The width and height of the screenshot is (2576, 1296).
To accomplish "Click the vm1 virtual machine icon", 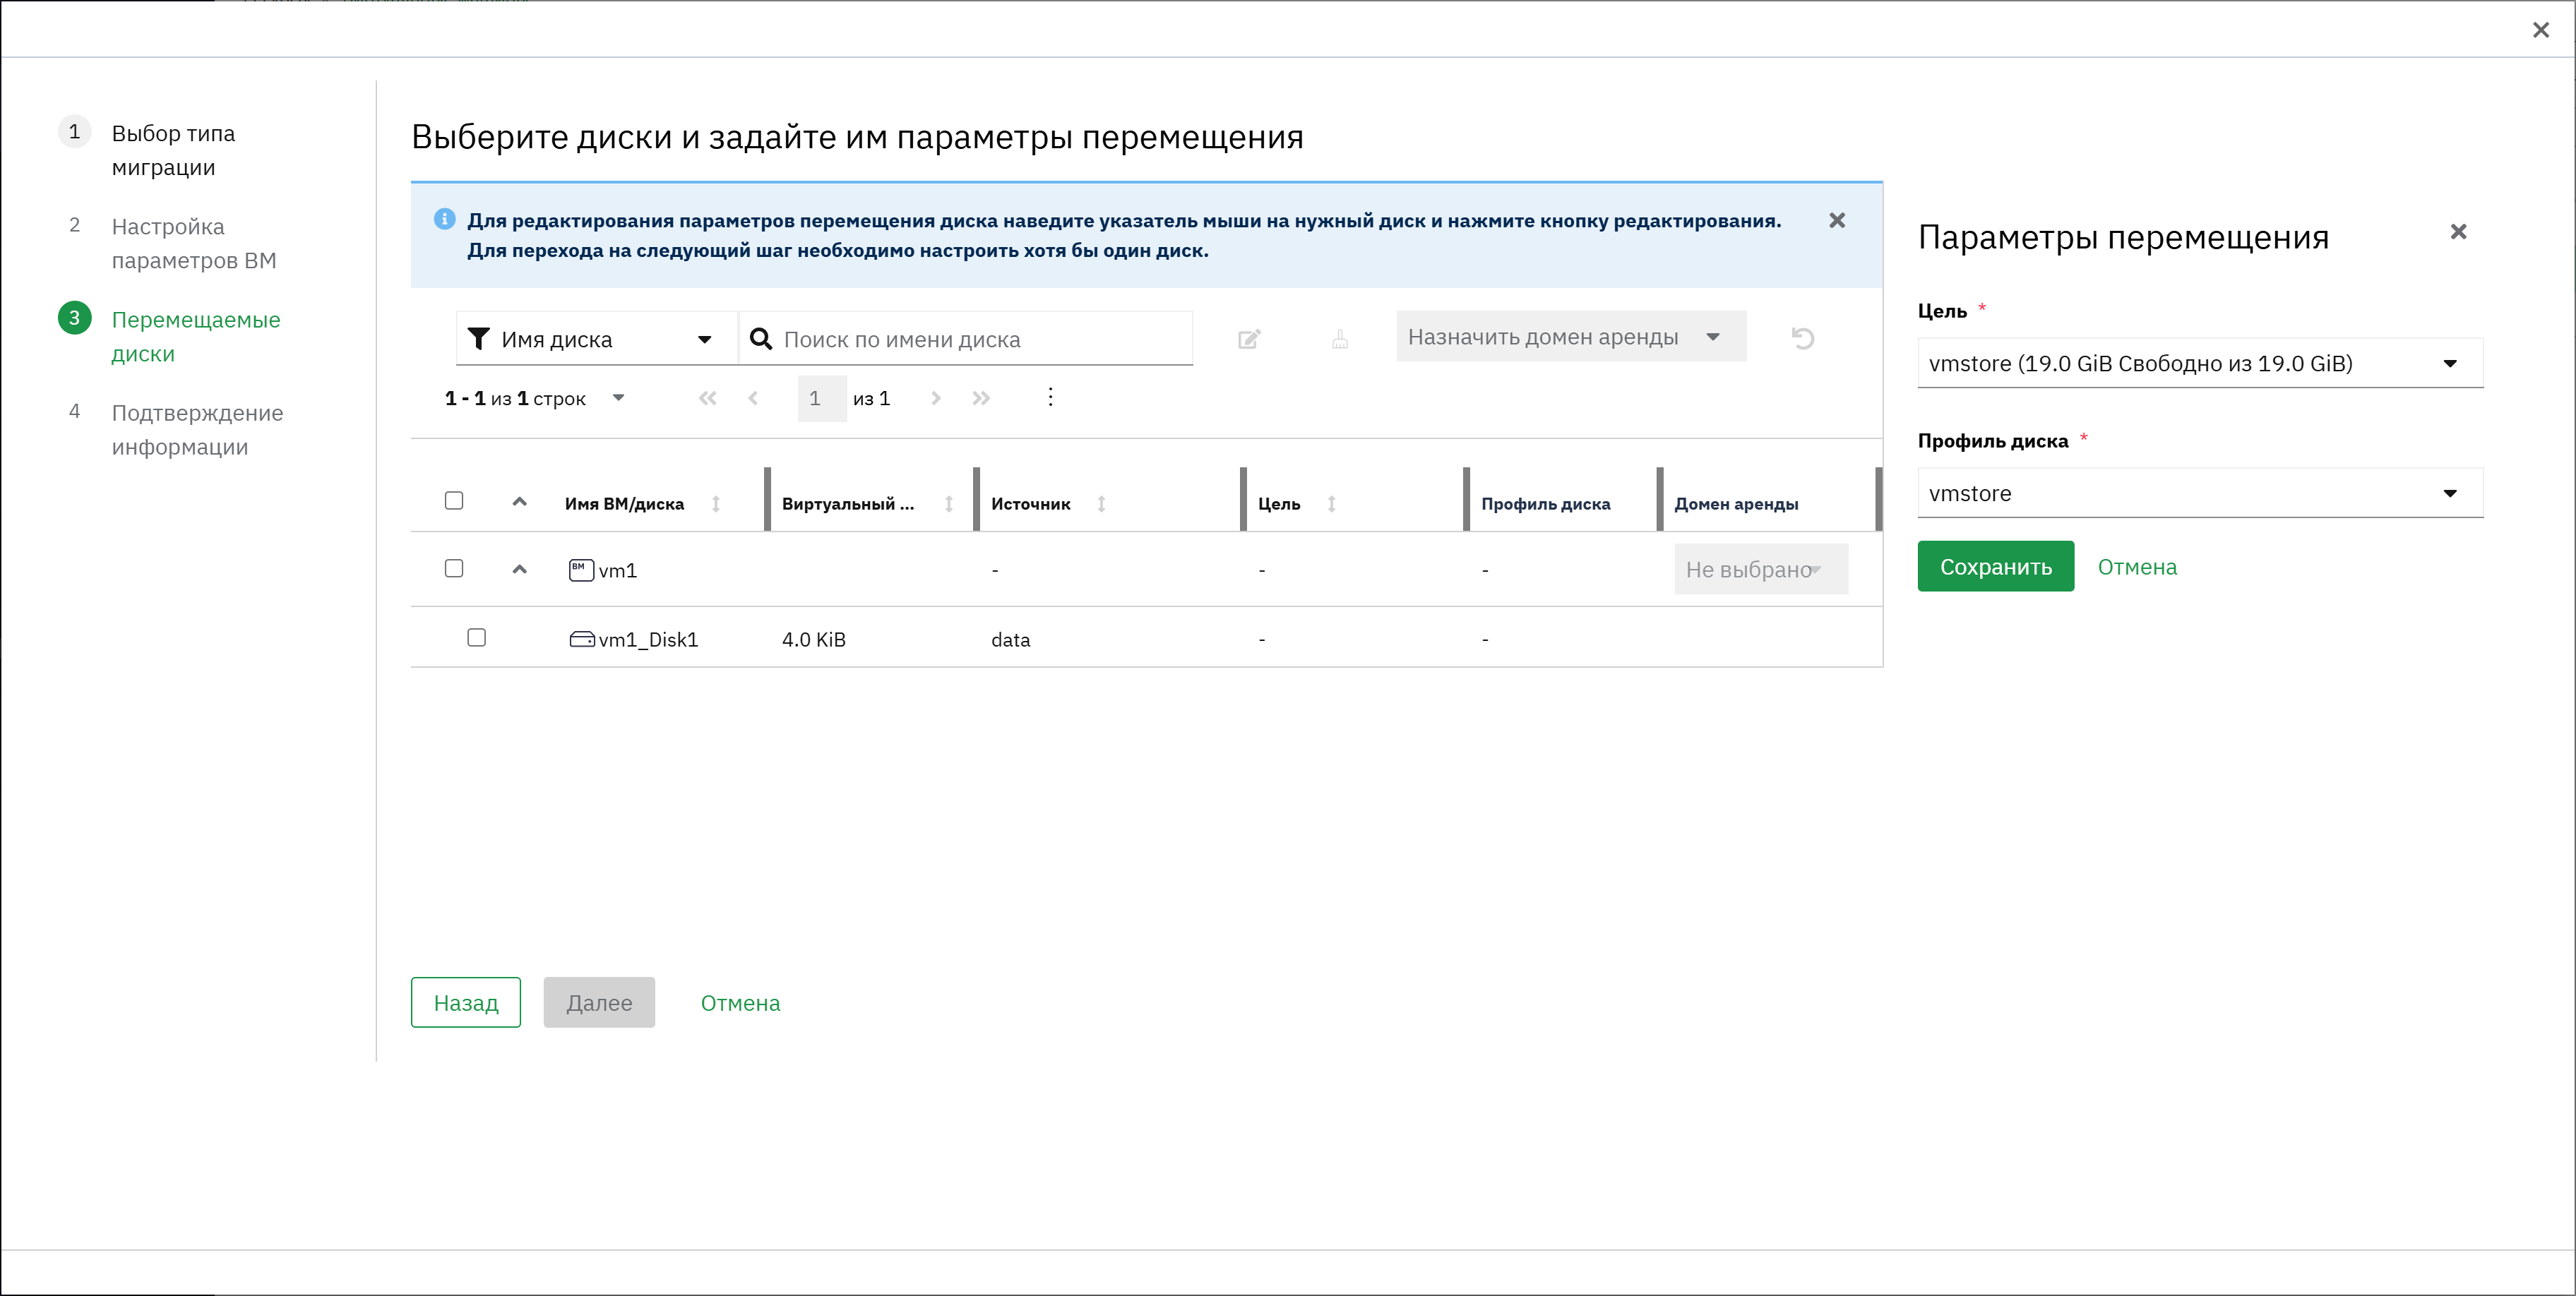I will pos(581,570).
